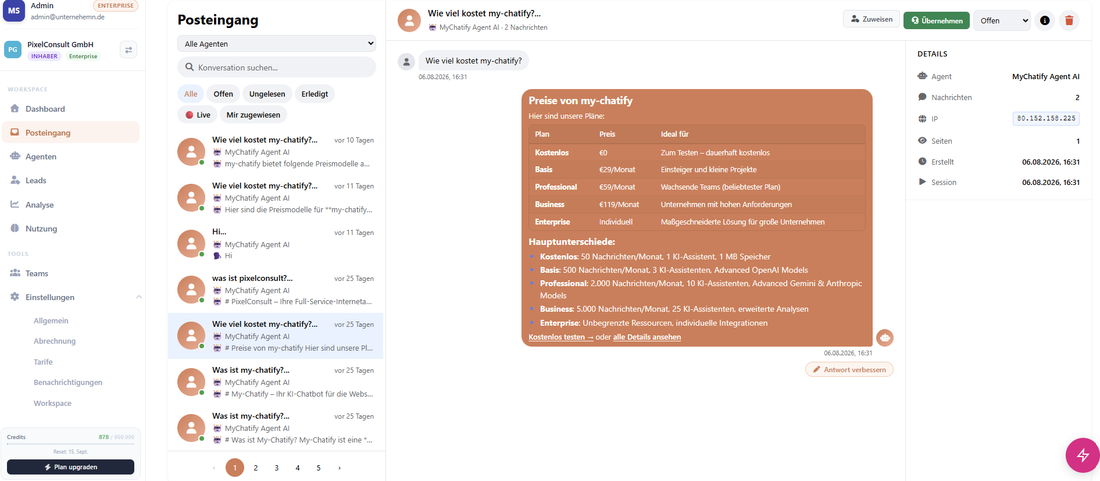
Task: Click the conversation header avatar
Action: click(x=409, y=20)
